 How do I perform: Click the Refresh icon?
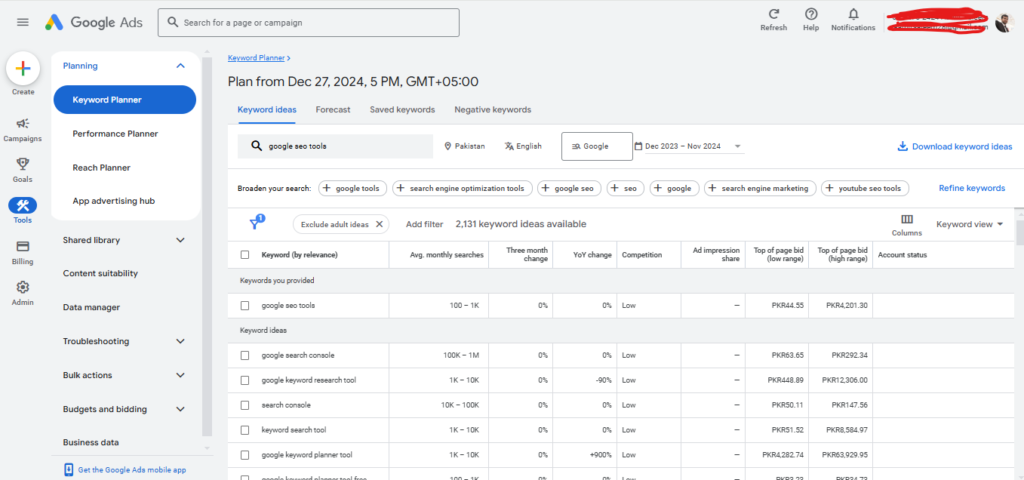click(774, 14)
